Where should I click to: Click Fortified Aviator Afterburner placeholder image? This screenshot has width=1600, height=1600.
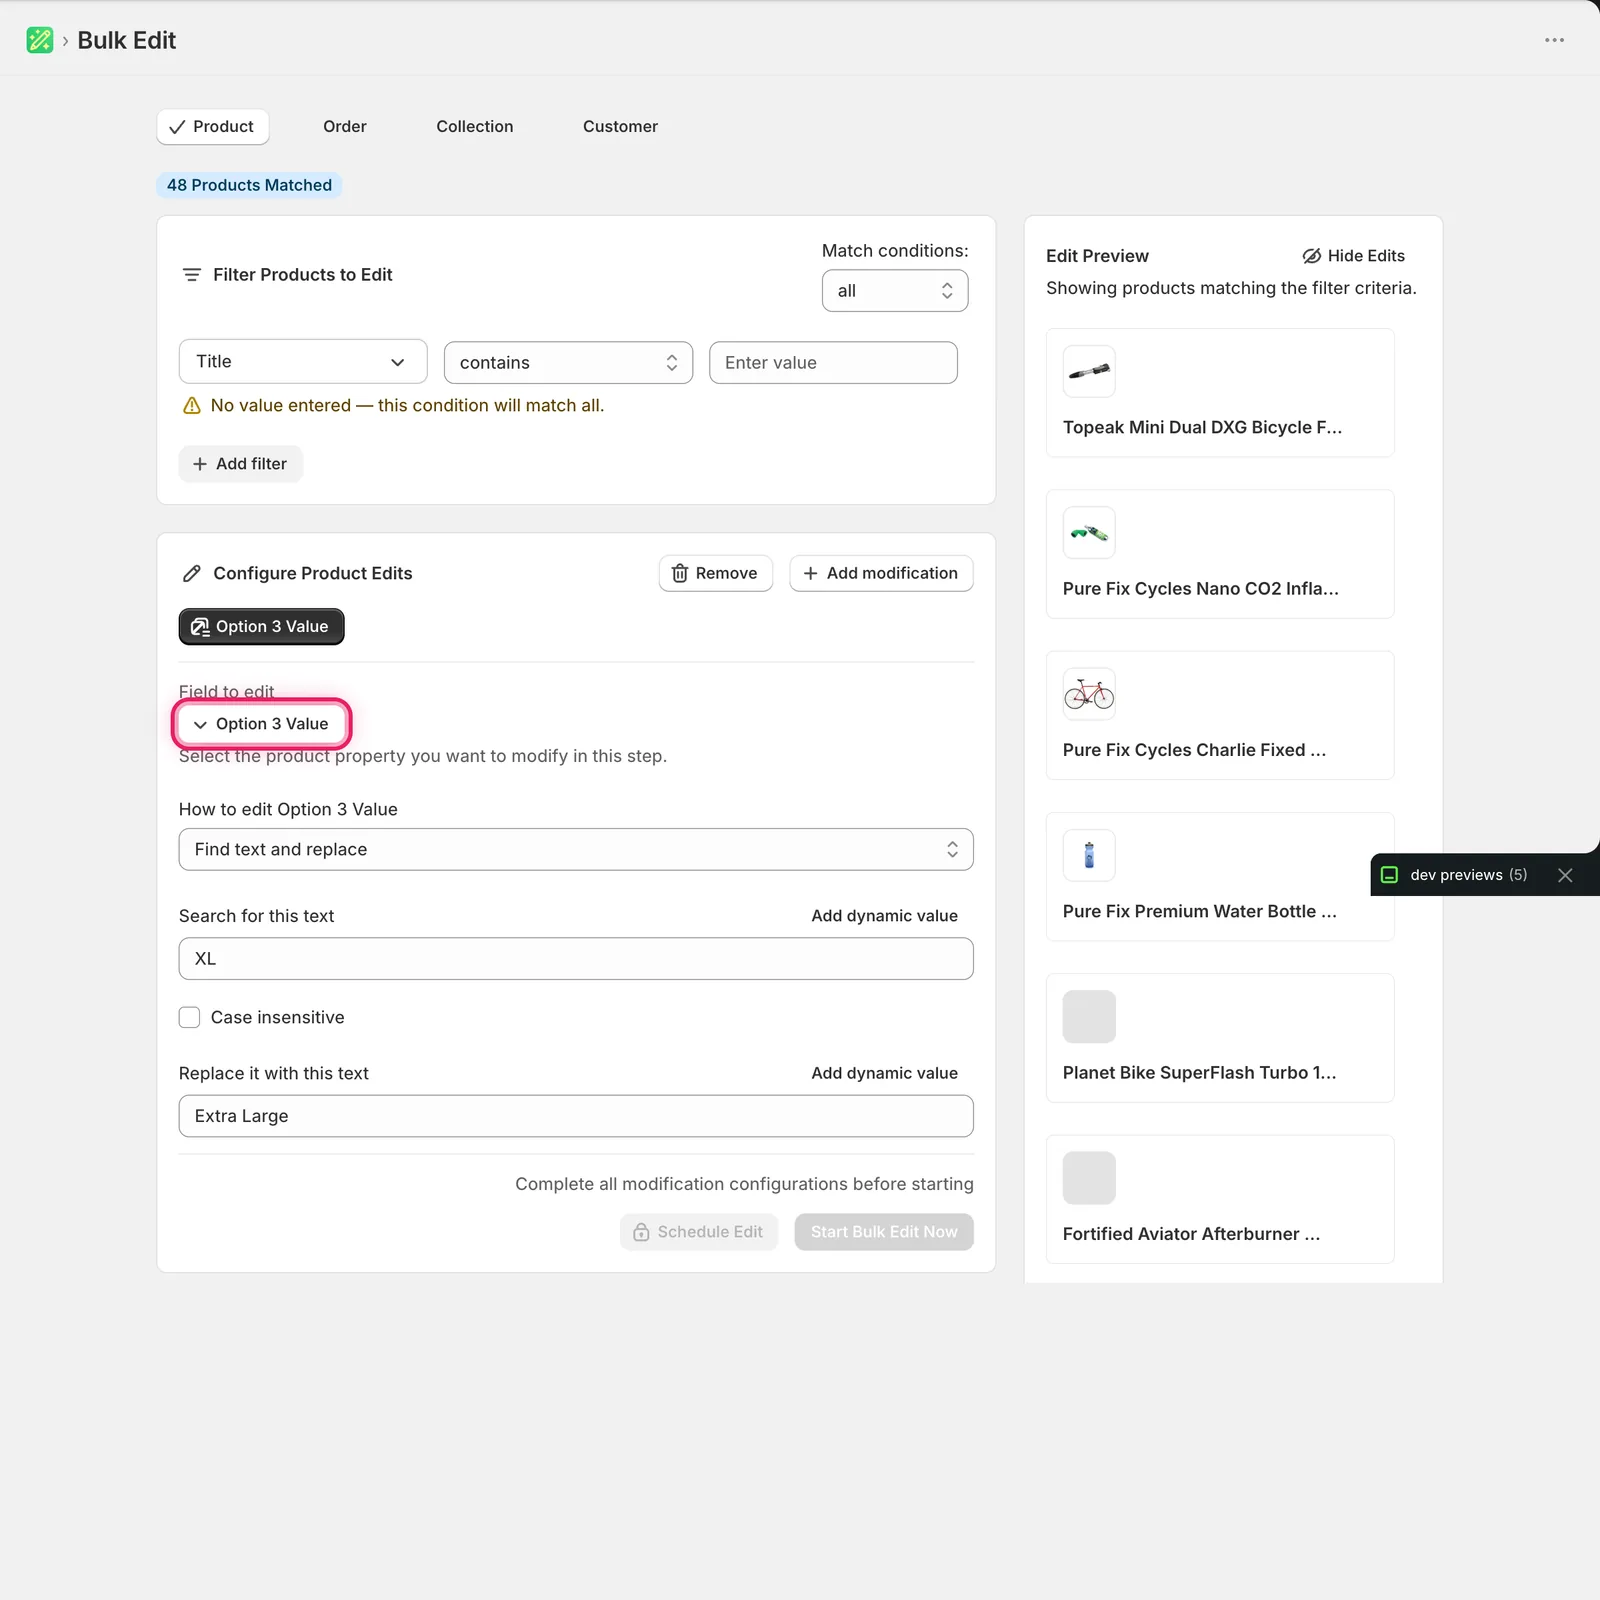[1089, 1178]
